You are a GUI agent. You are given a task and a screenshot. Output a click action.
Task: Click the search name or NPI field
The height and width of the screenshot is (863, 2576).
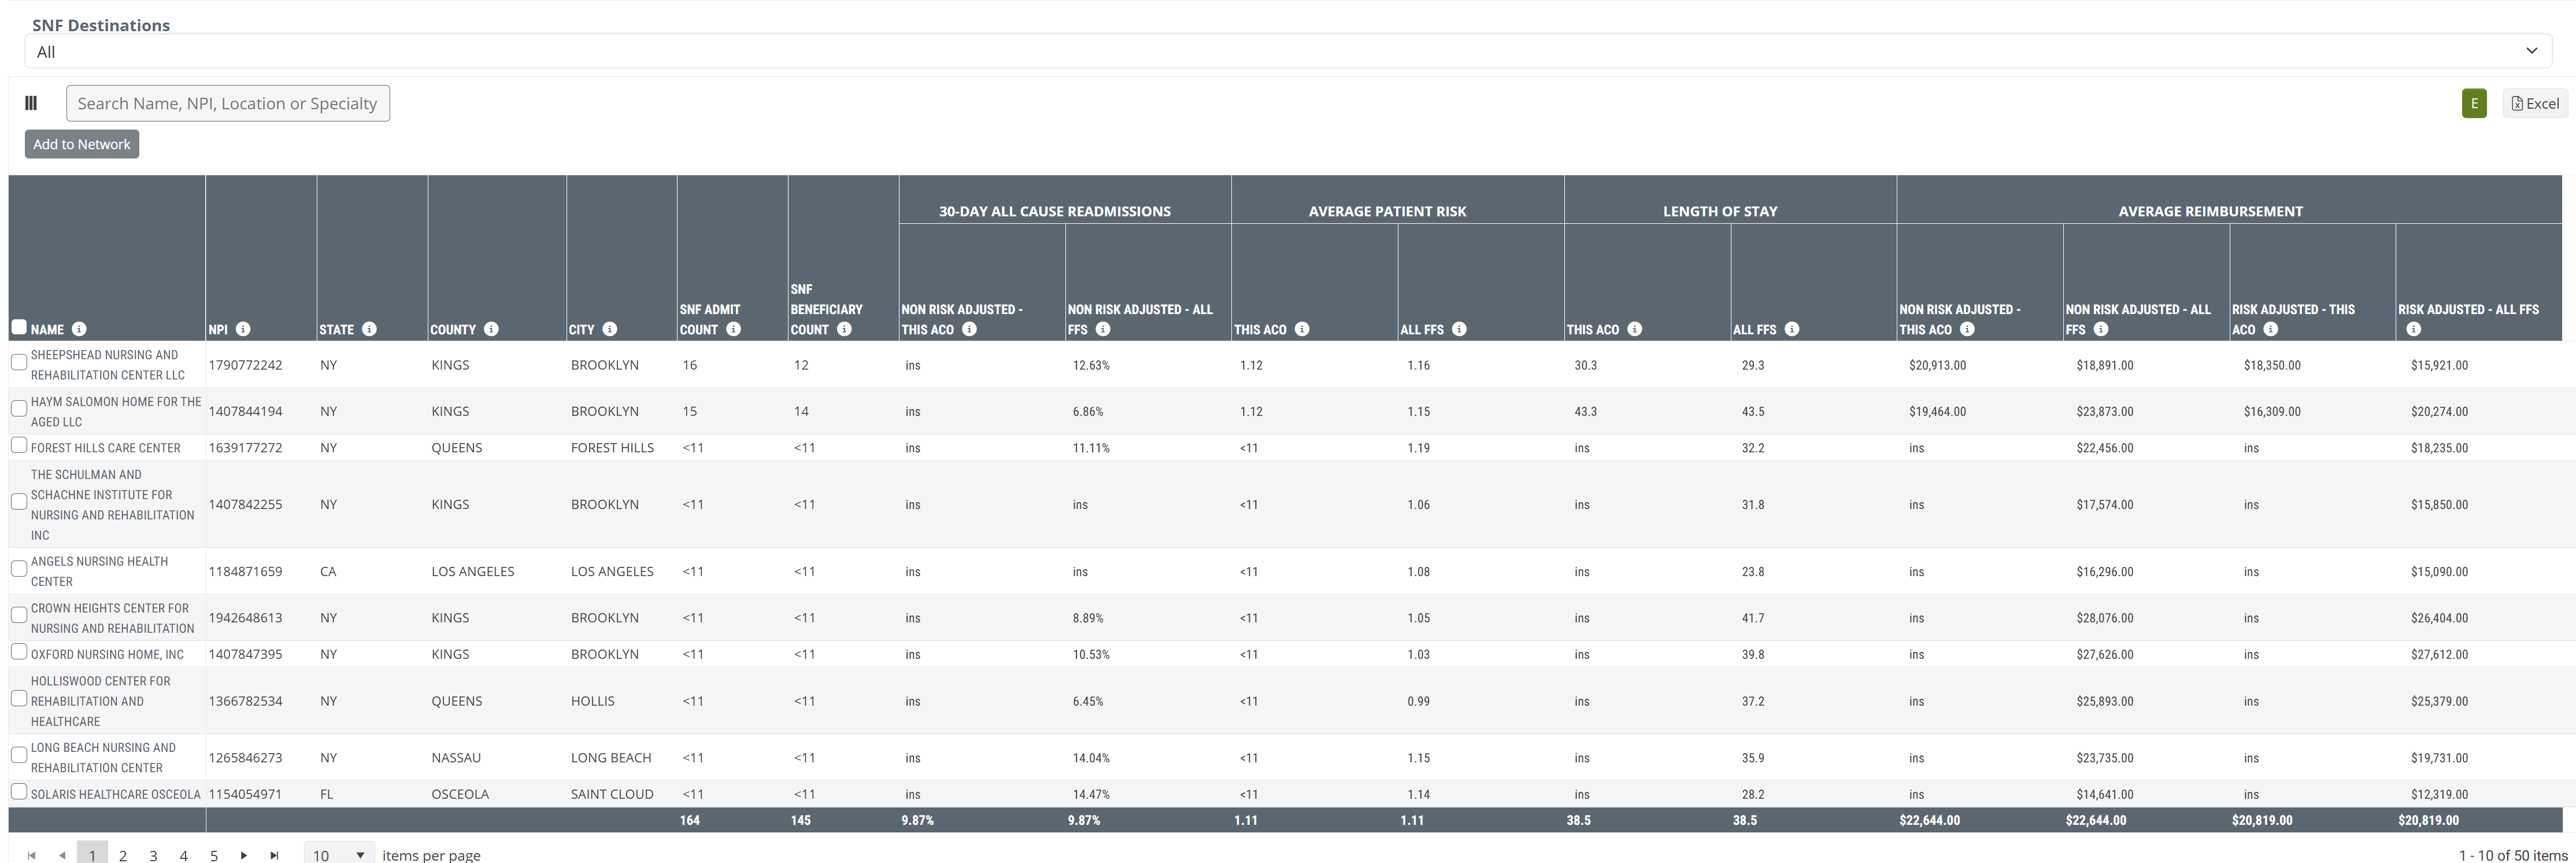click(x=228, y=103)
